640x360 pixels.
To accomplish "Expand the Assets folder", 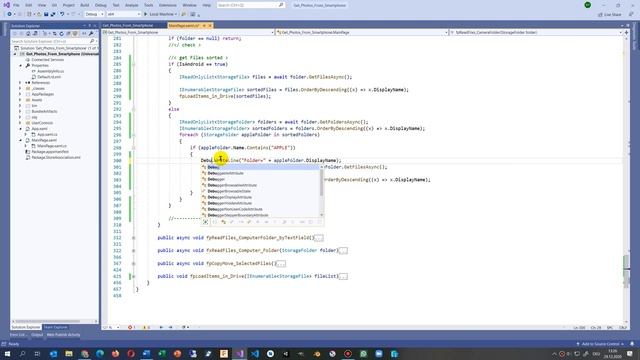I will pyautogui.click(x=20, y=100).
